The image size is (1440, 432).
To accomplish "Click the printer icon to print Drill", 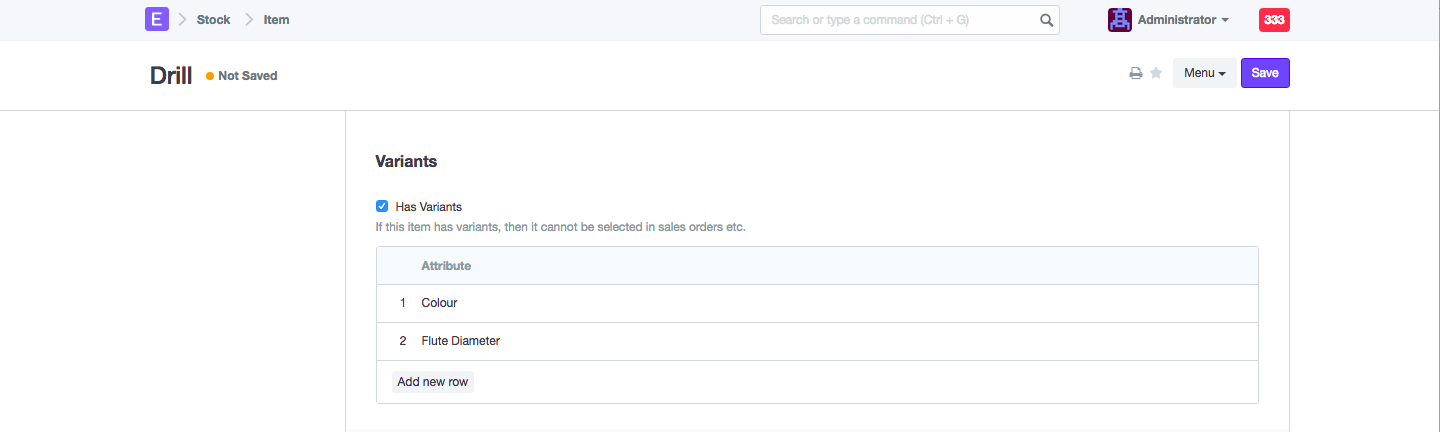I will 1136,74.
